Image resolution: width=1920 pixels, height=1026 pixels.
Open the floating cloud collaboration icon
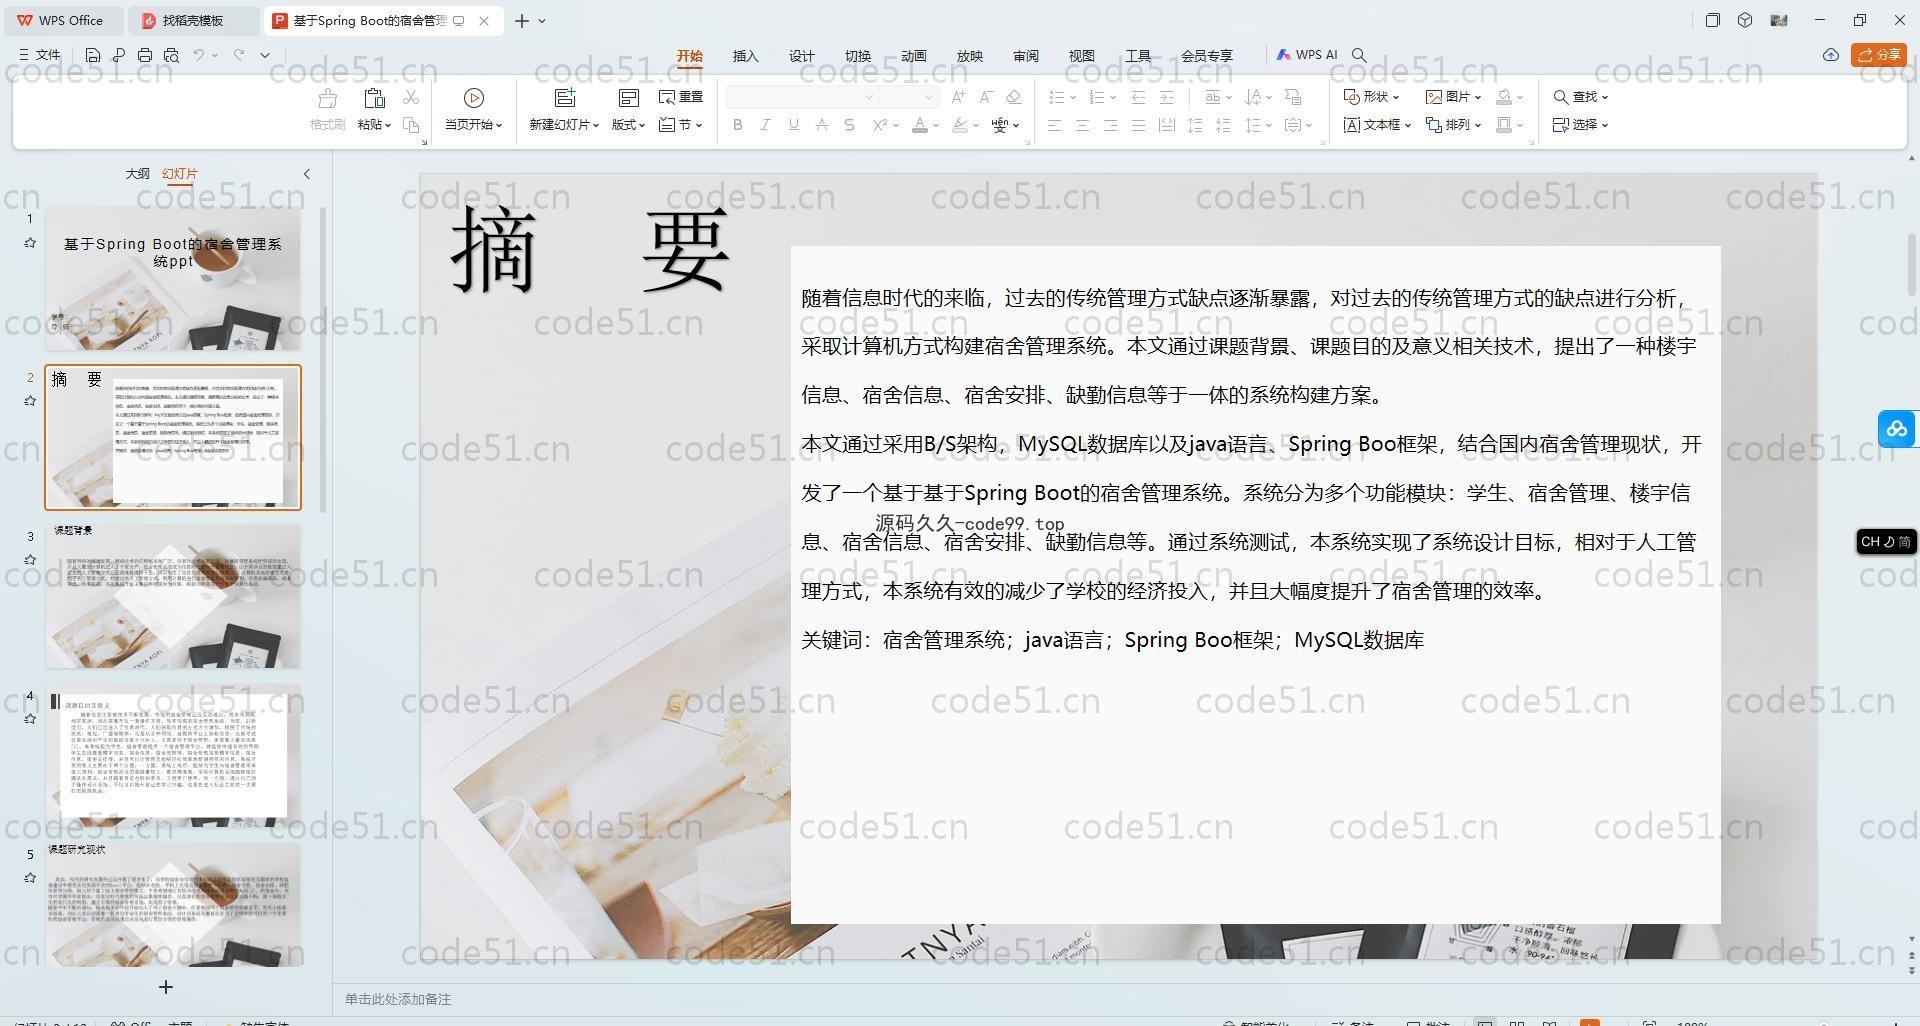pyautogui.click(x=1897, y=429)
